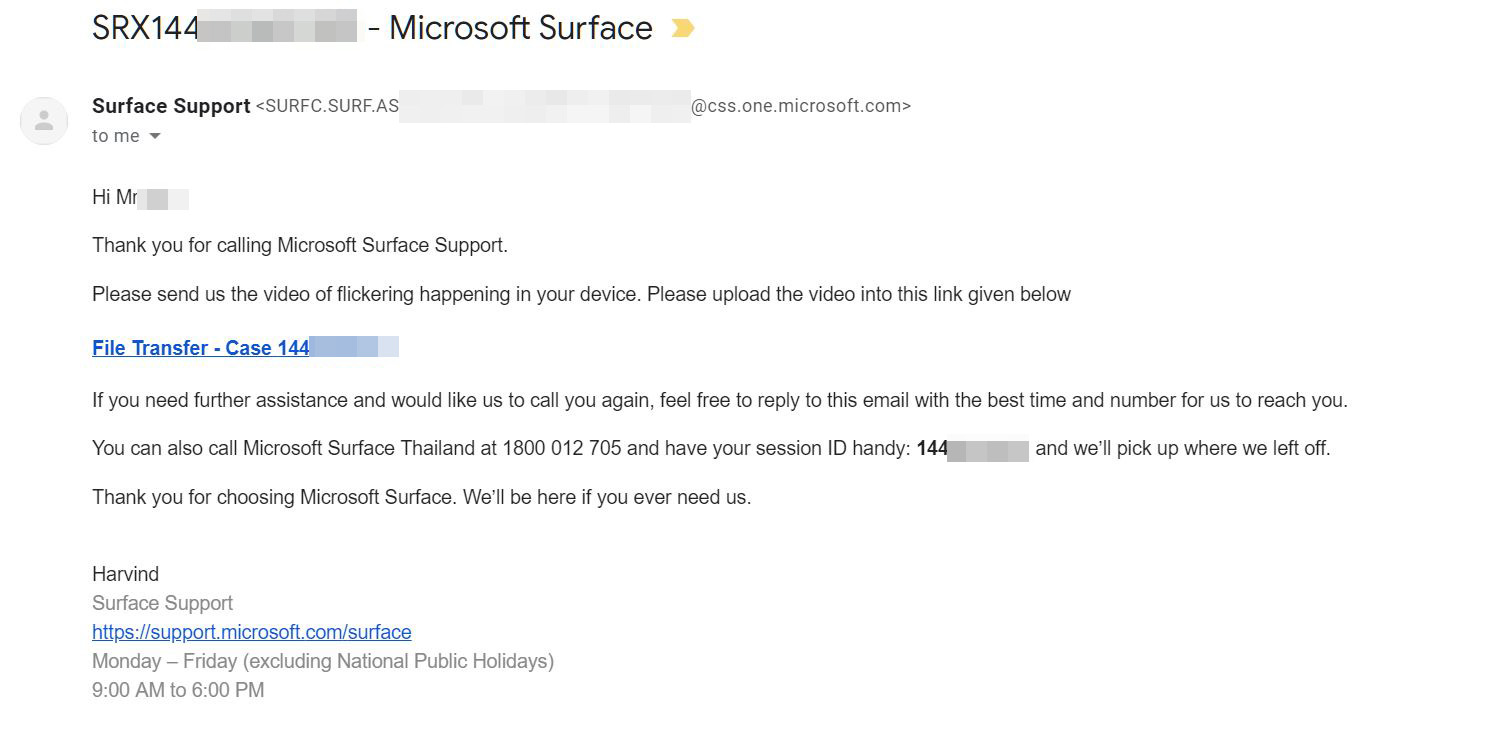Viewport: 1505px width, 740px height.
Task: Click the "Thank you for choosing Microsoft Surface" line
Action: pyautogui.click(x=421, y=497)
